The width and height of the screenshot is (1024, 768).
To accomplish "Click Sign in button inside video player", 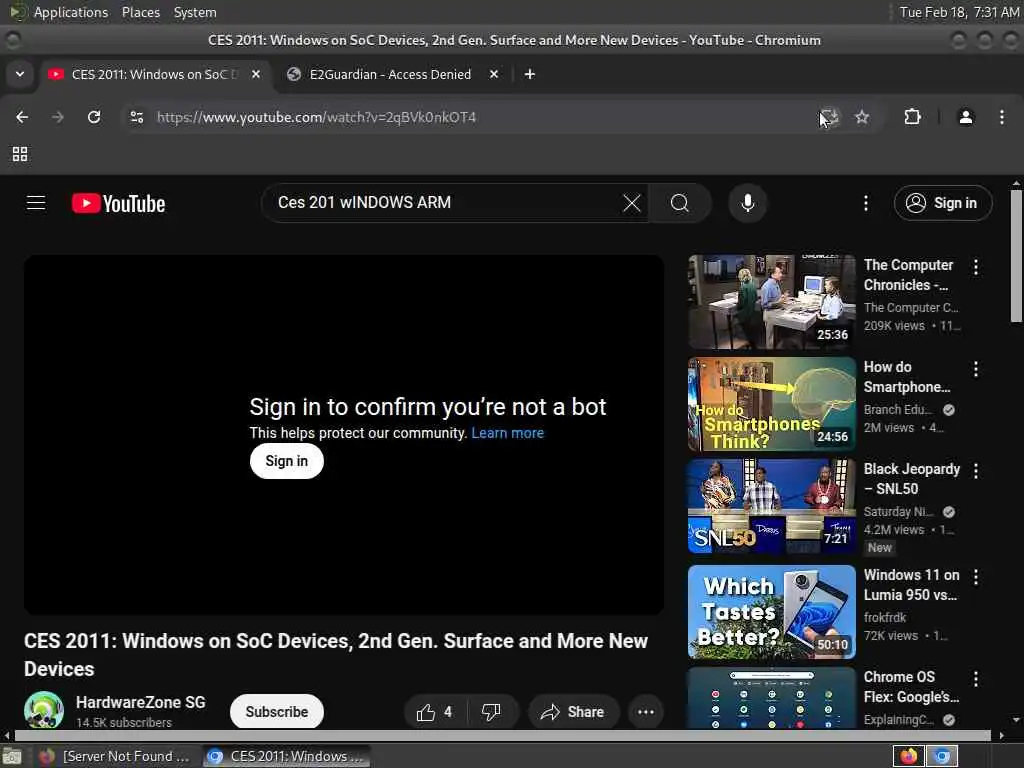I will coord(287,461).
